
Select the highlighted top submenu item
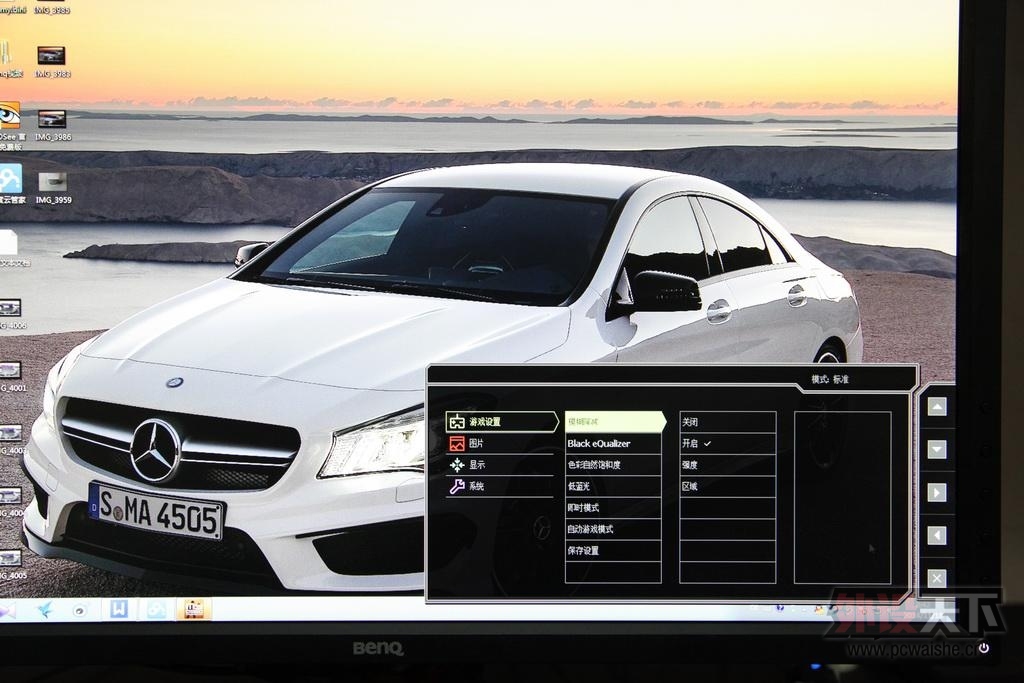pyautogui.click(x=615, y=422)
